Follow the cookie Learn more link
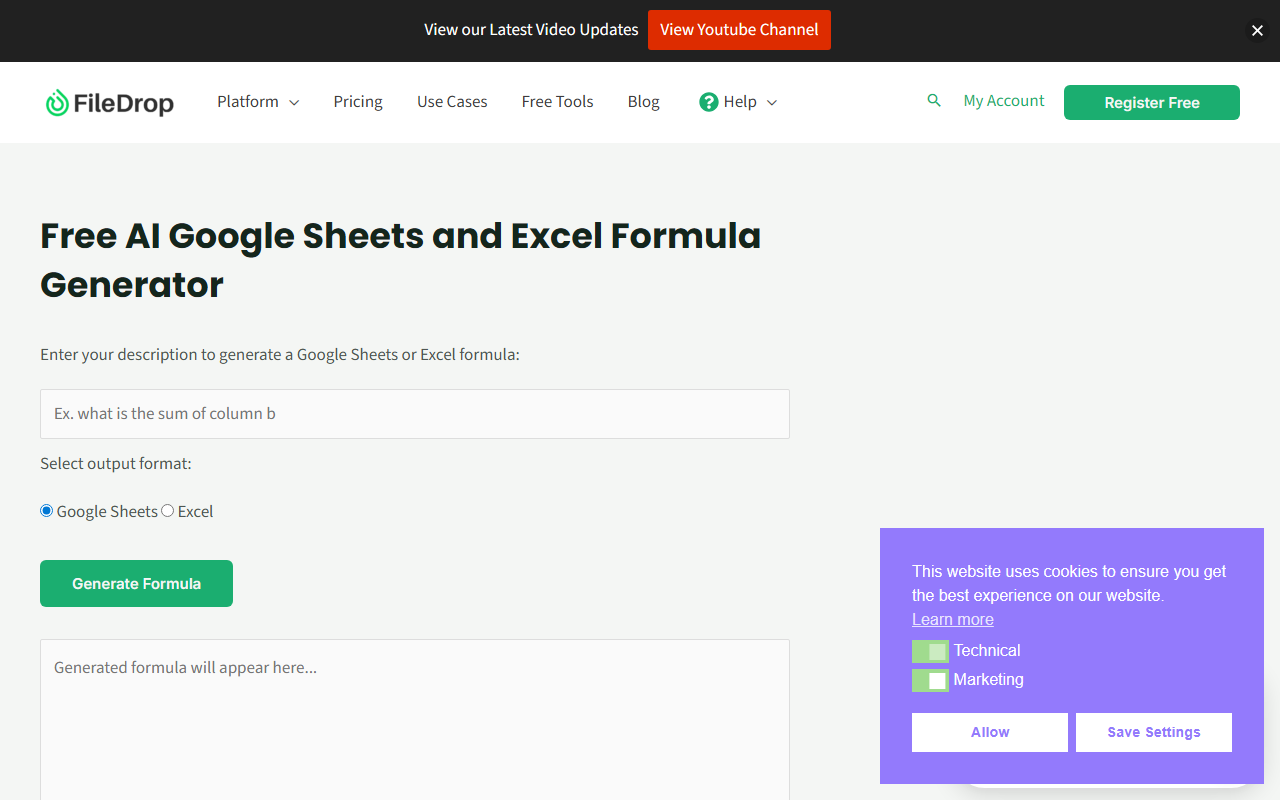Image resolution: width=1280 pixels, height=800 pixels. click(953, 620)
